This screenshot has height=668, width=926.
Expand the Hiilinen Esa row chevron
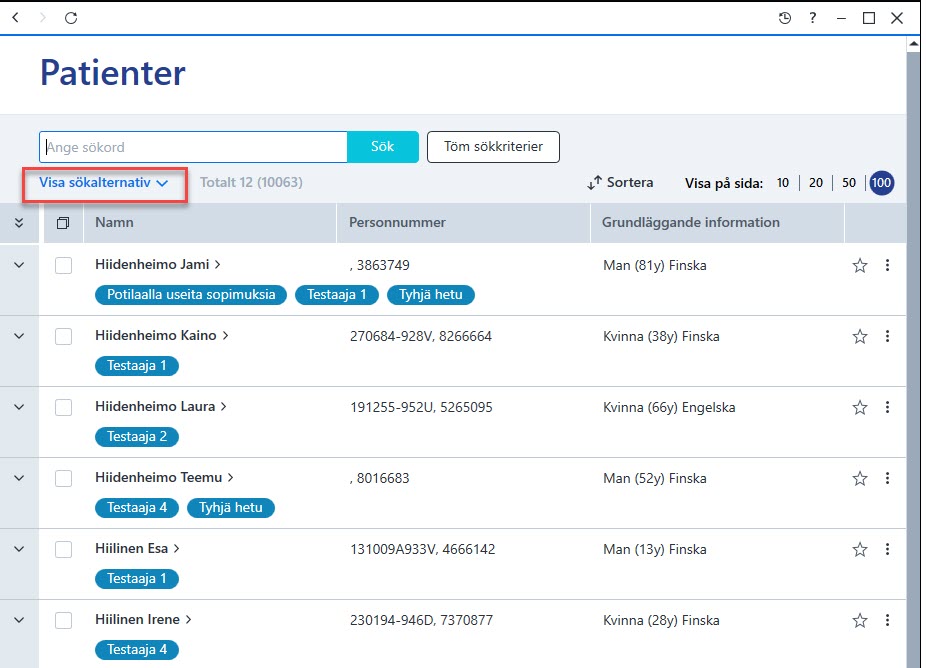(19, 549)
